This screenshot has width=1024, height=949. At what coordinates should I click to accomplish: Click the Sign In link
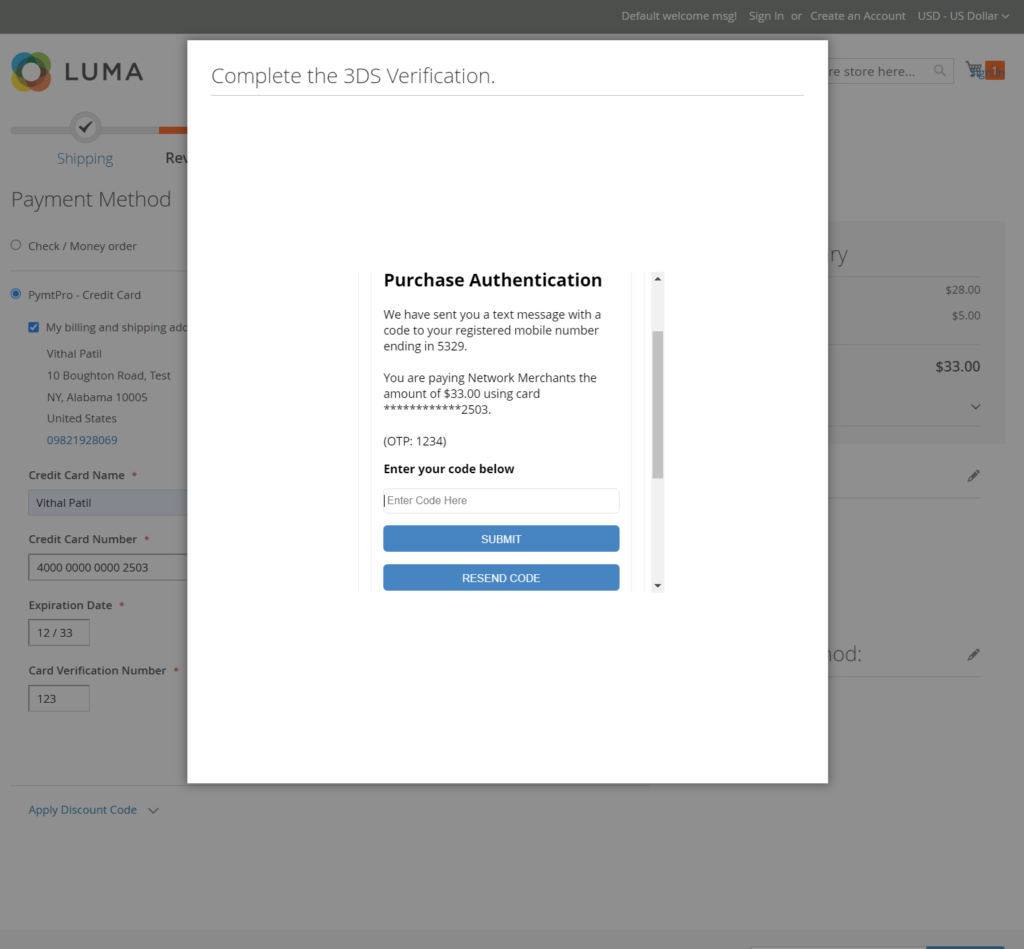pyautogui.click(x=766, y=16)
